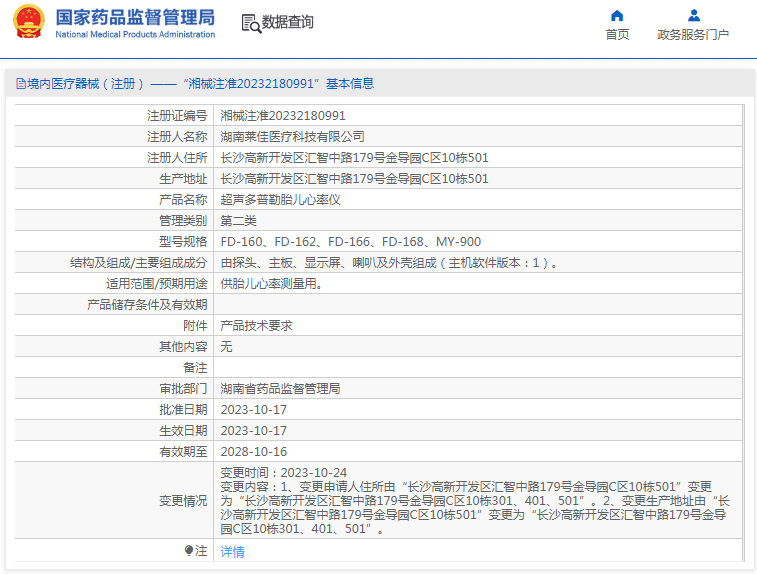Click expiry date 2028-10-16

(253, 452)
